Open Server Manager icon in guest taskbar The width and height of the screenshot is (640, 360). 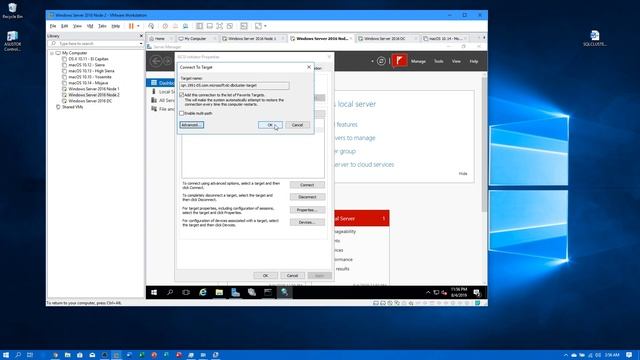236,292
